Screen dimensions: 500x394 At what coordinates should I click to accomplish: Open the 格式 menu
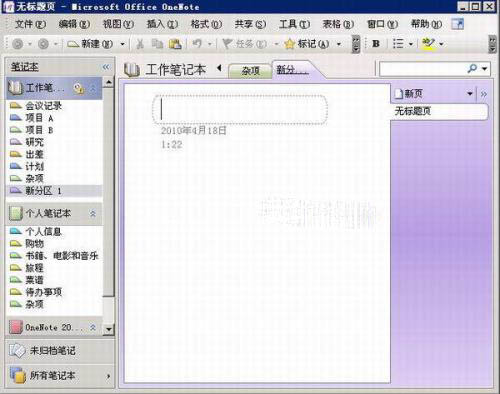tap(206, 24)
